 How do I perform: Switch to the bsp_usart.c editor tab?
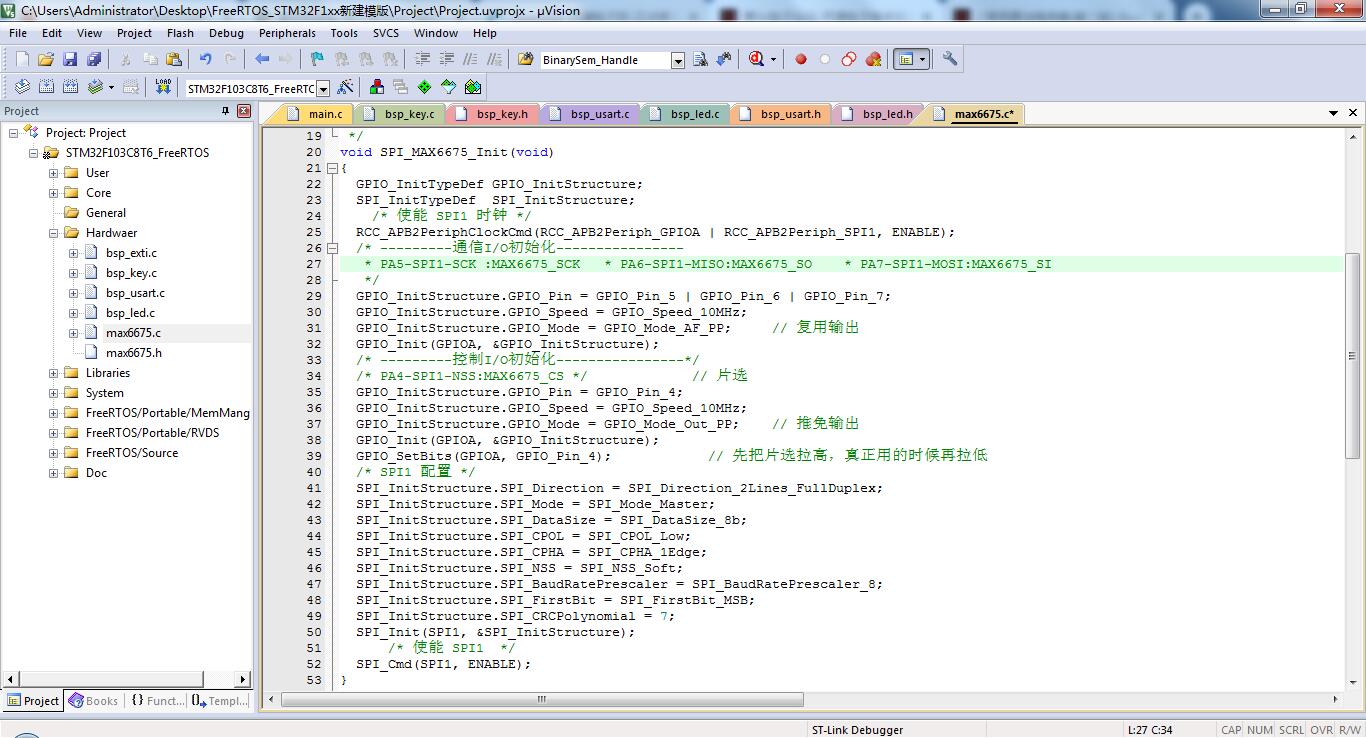pyautogui.click(x=599, y=114)
